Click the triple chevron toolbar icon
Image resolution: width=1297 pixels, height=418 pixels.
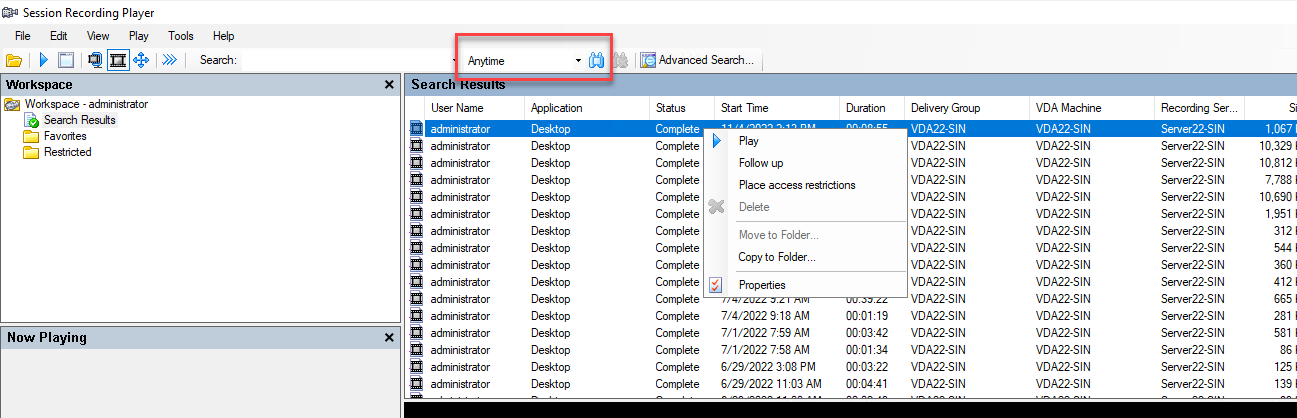pos(170,60)
